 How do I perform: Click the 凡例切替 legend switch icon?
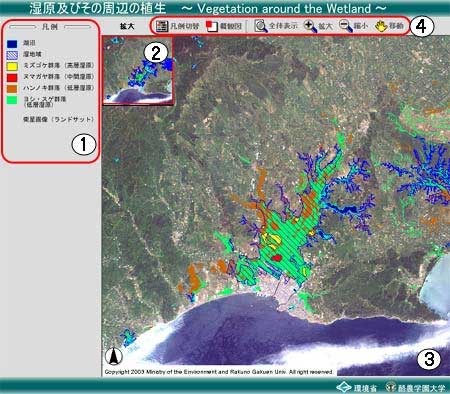(162, 26)
